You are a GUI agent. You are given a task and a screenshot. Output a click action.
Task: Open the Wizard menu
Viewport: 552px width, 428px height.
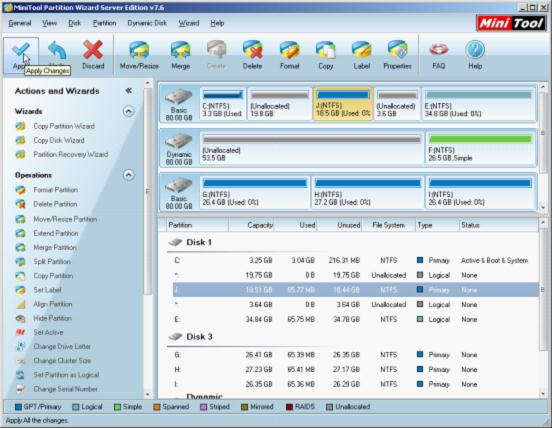(x=189, y=23)
